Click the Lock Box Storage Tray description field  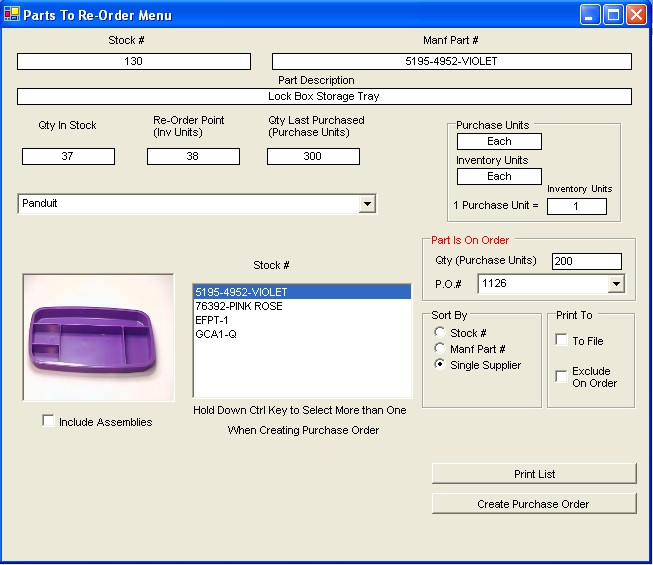pos(324,96)
